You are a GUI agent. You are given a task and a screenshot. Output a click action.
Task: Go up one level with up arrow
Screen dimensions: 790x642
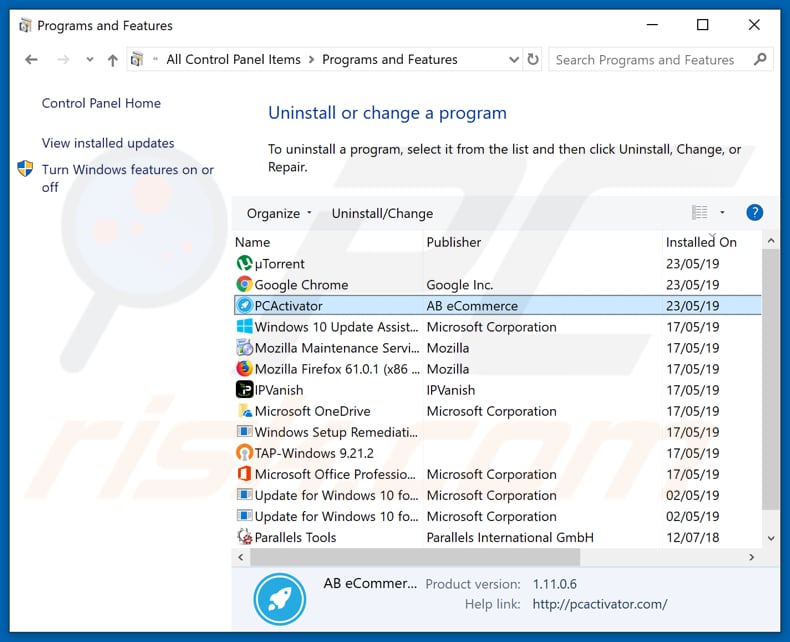coord(112,60)
